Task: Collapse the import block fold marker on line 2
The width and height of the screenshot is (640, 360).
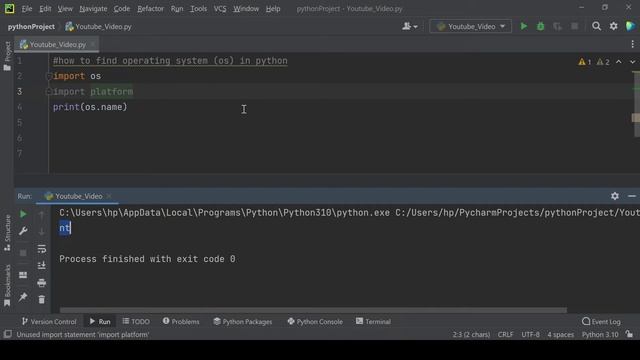Action: point(49,76)
